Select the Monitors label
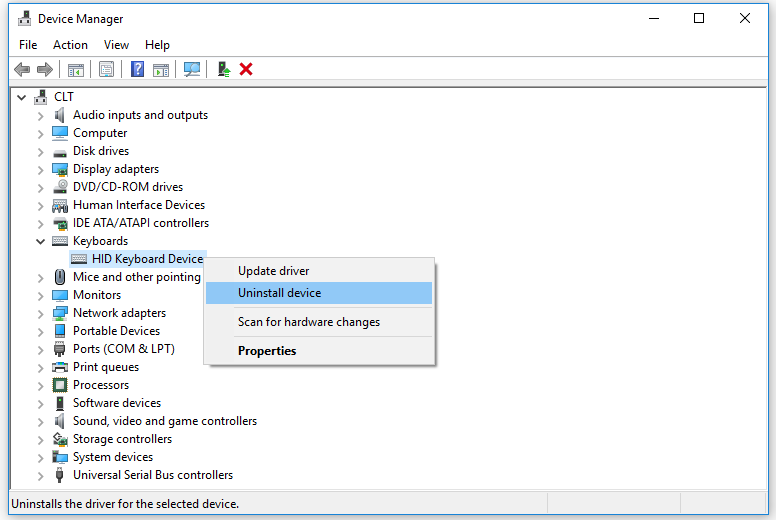Viewport: 776px width, 520px height. [97, 295]
